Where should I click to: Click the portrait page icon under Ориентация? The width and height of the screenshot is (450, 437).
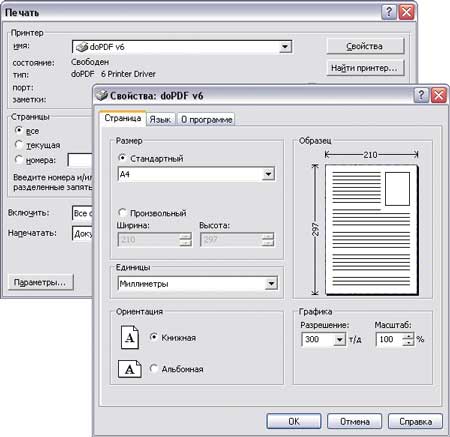click(x=130, y=337)
